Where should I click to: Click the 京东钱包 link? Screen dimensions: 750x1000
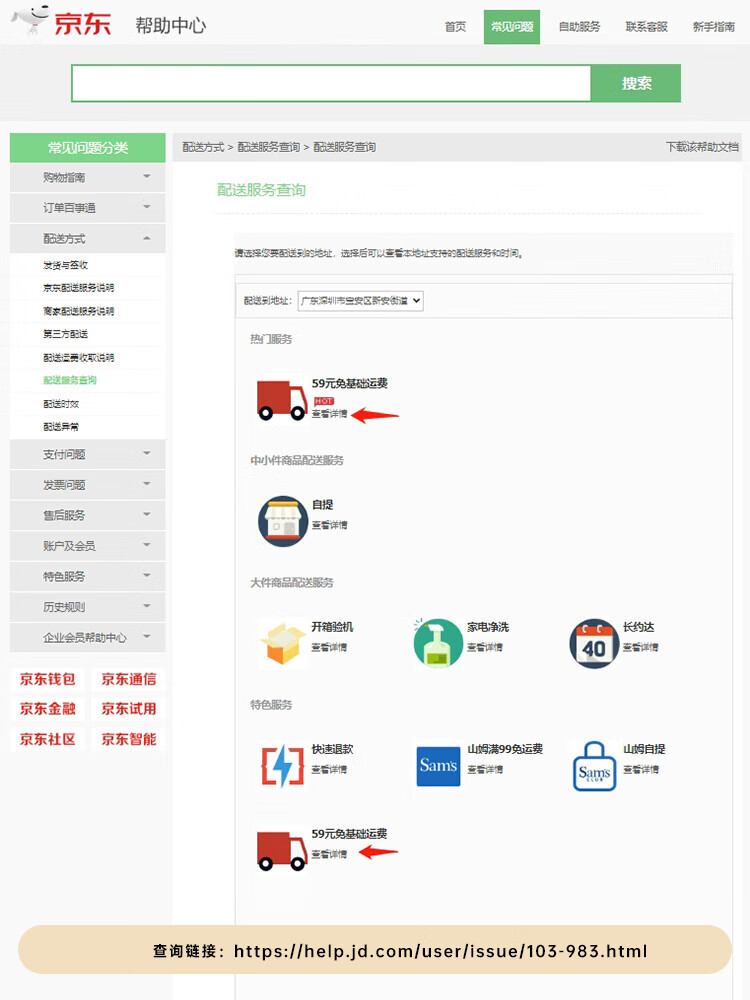pos(48,679)
